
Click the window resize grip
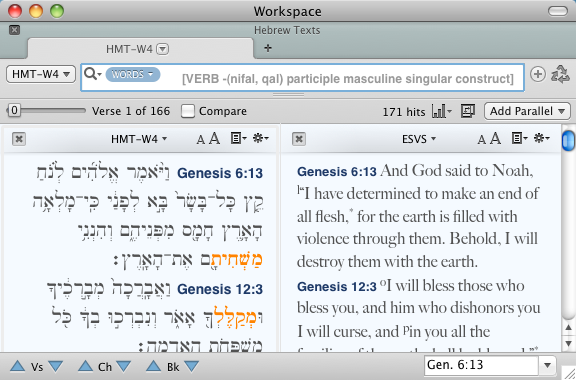(x=569, y=373)
